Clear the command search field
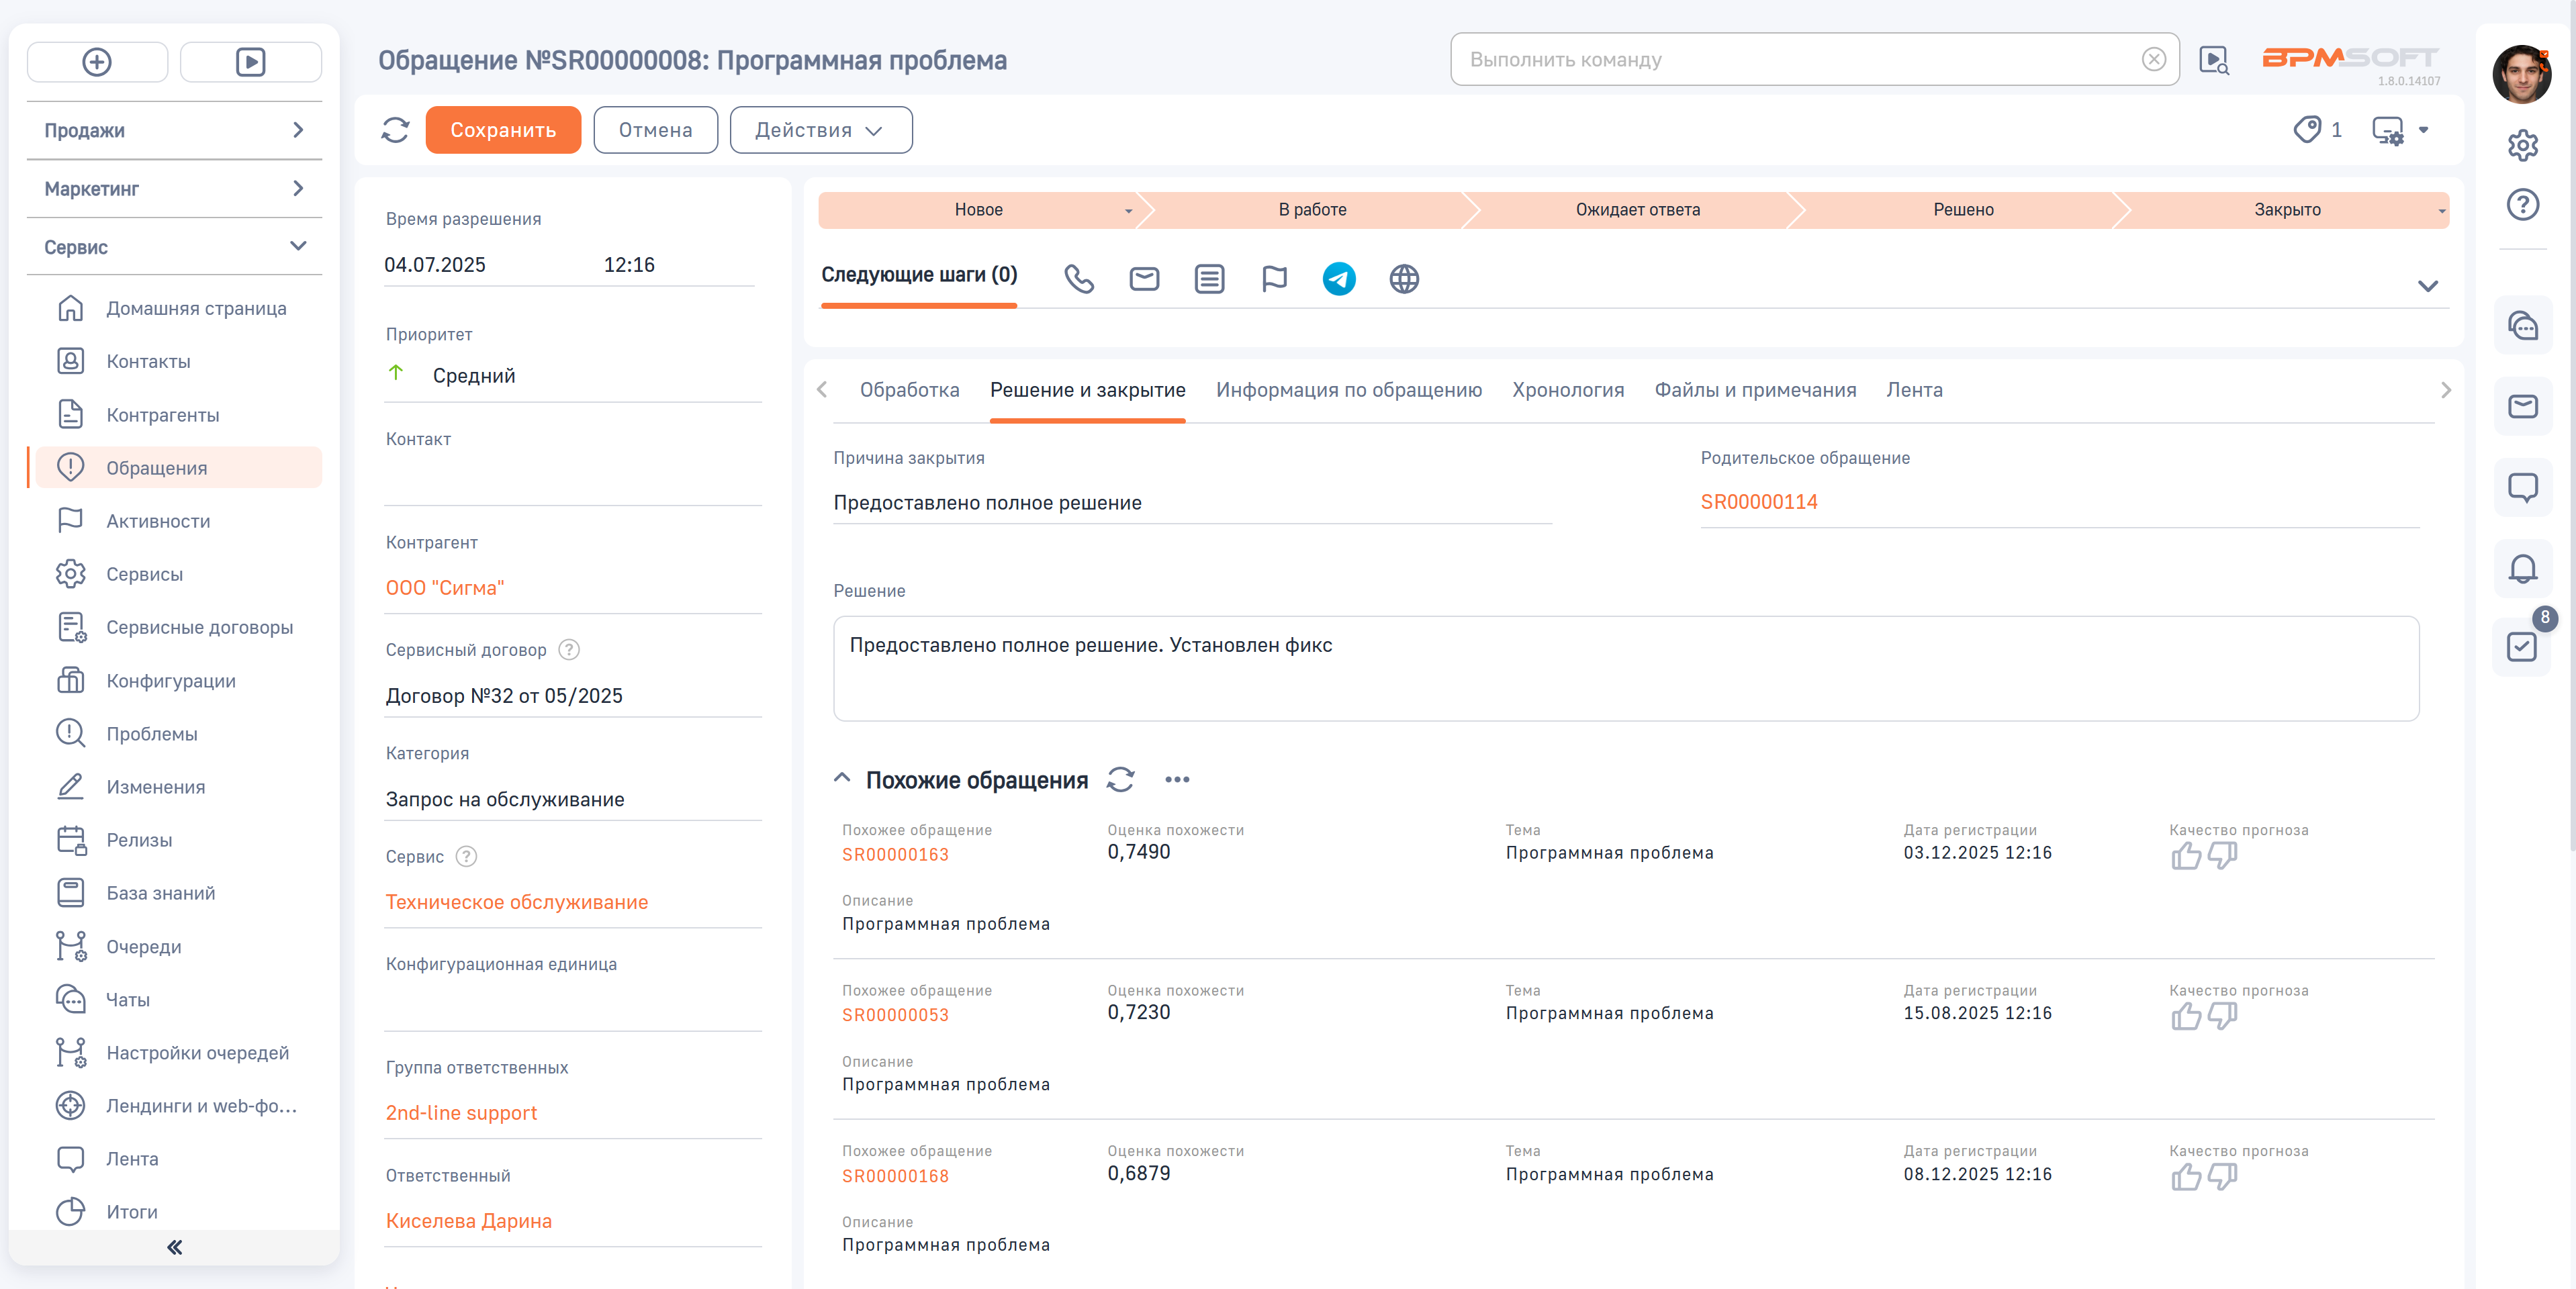Viewport: 2576px width, 1289px height. coord(2154,60)
